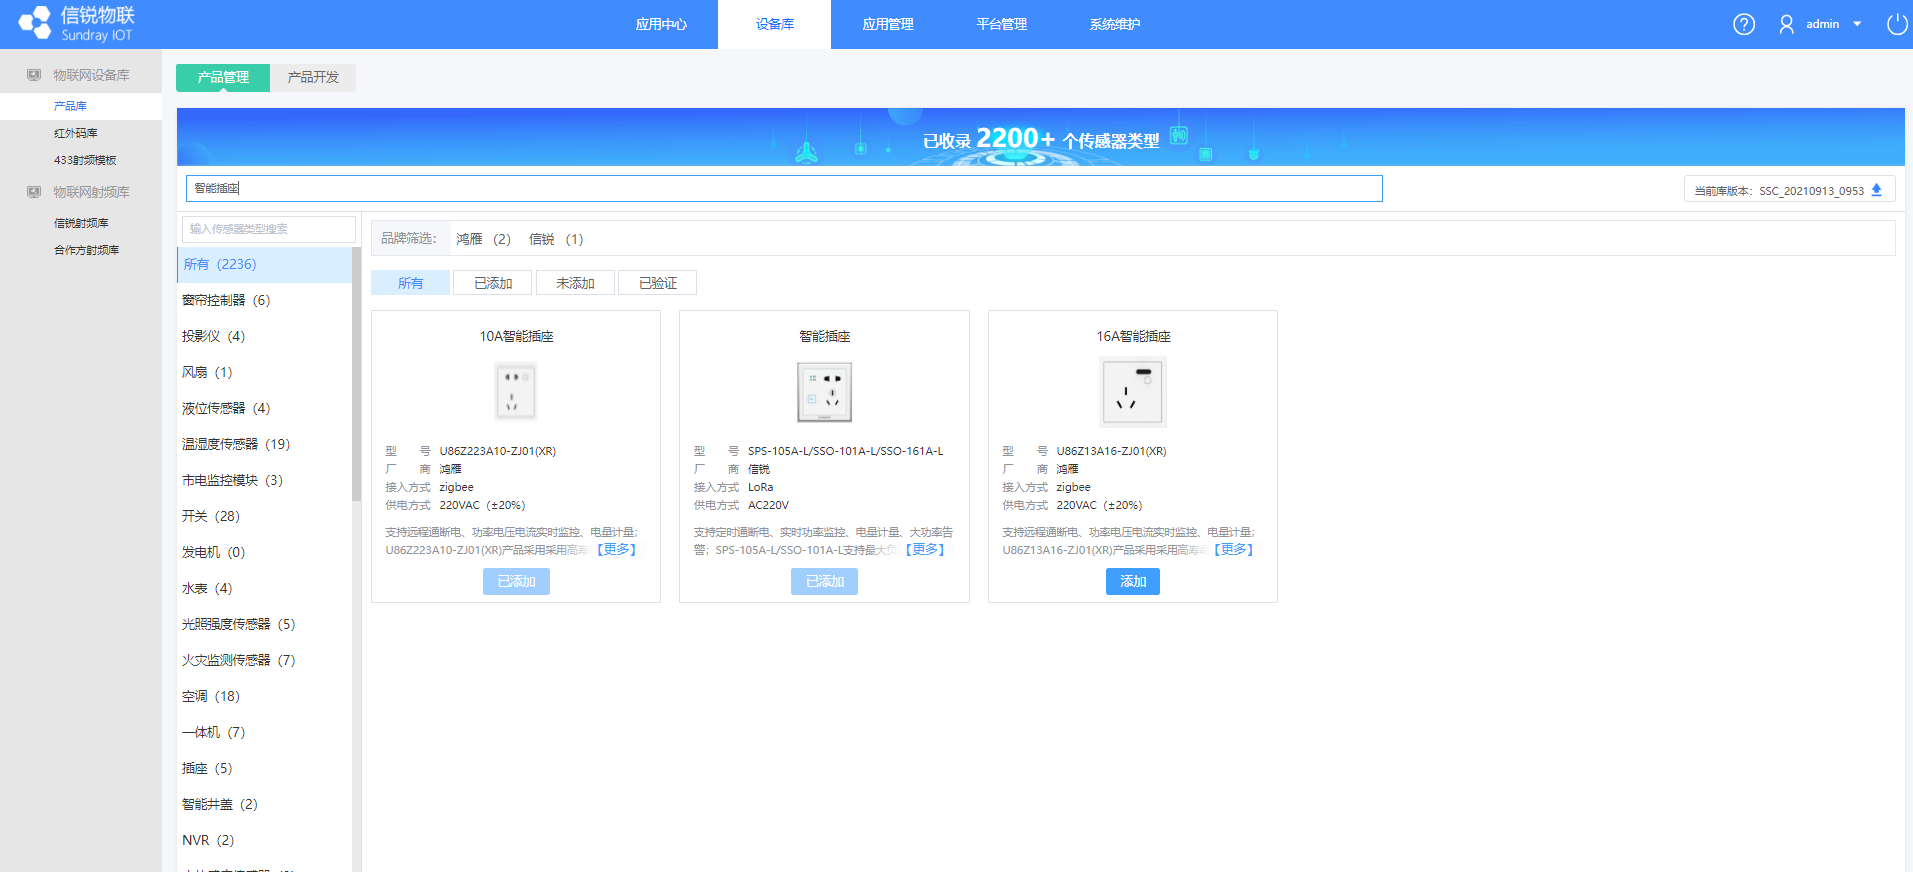This screenshot has width=1913, height=872.
Task: Select 产品库 in the sidebar
Action: pos(81,106)
